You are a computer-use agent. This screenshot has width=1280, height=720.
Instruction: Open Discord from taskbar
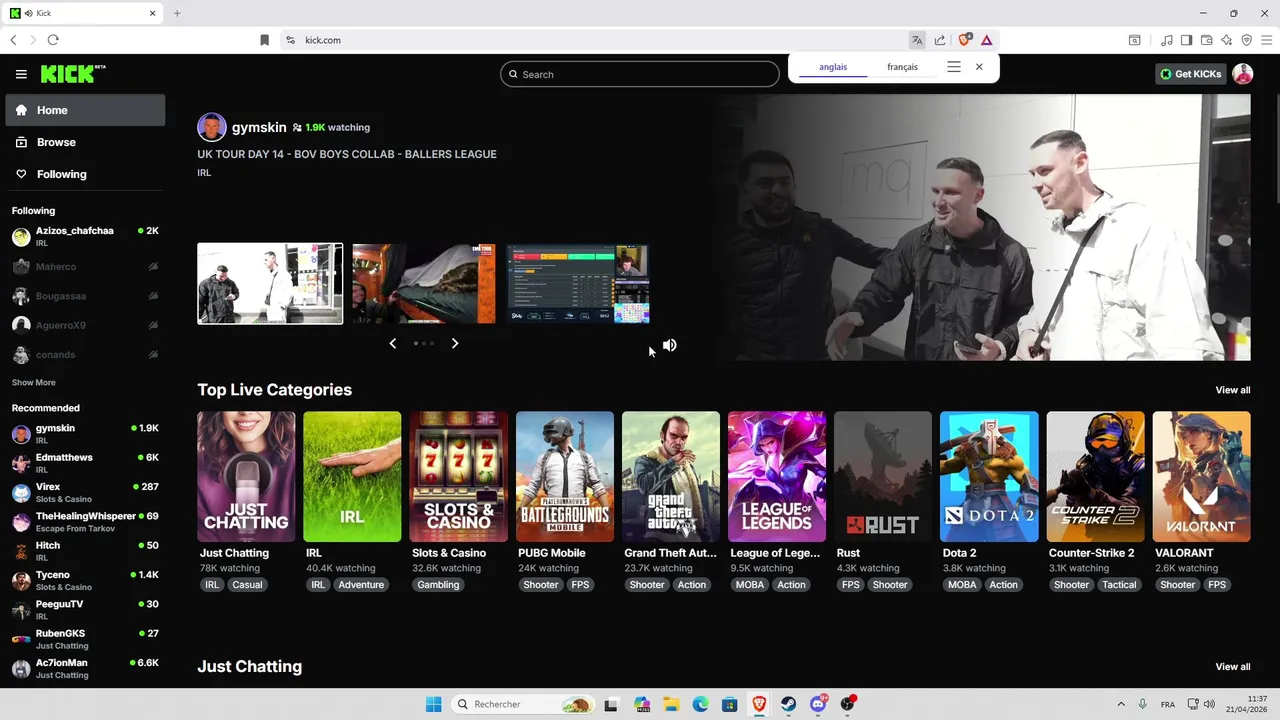(818, 704)
